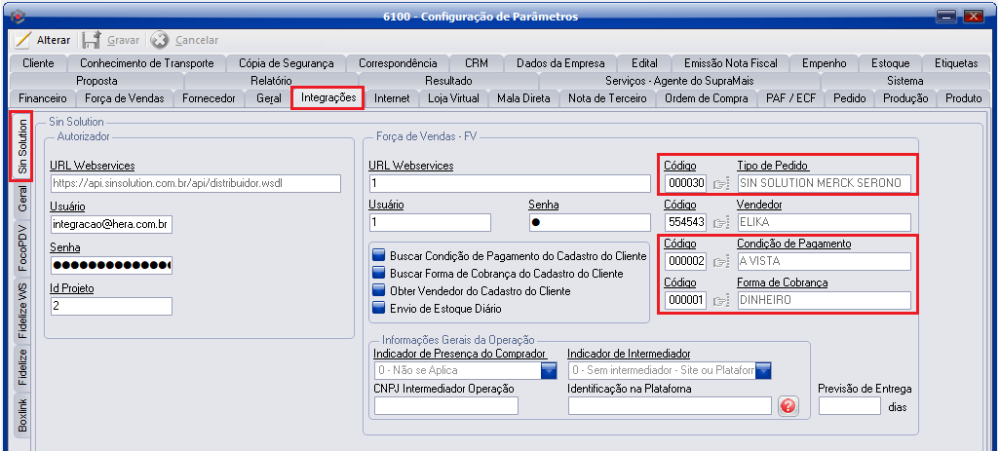Open Indicador de Presença do Comprador dropdown

click(549, 371)
